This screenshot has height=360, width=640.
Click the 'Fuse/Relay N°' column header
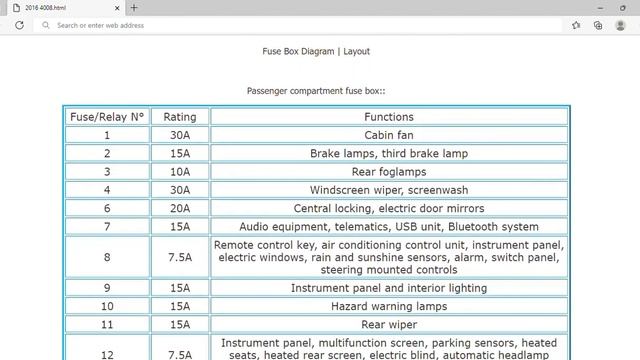[x=107, y=117]
